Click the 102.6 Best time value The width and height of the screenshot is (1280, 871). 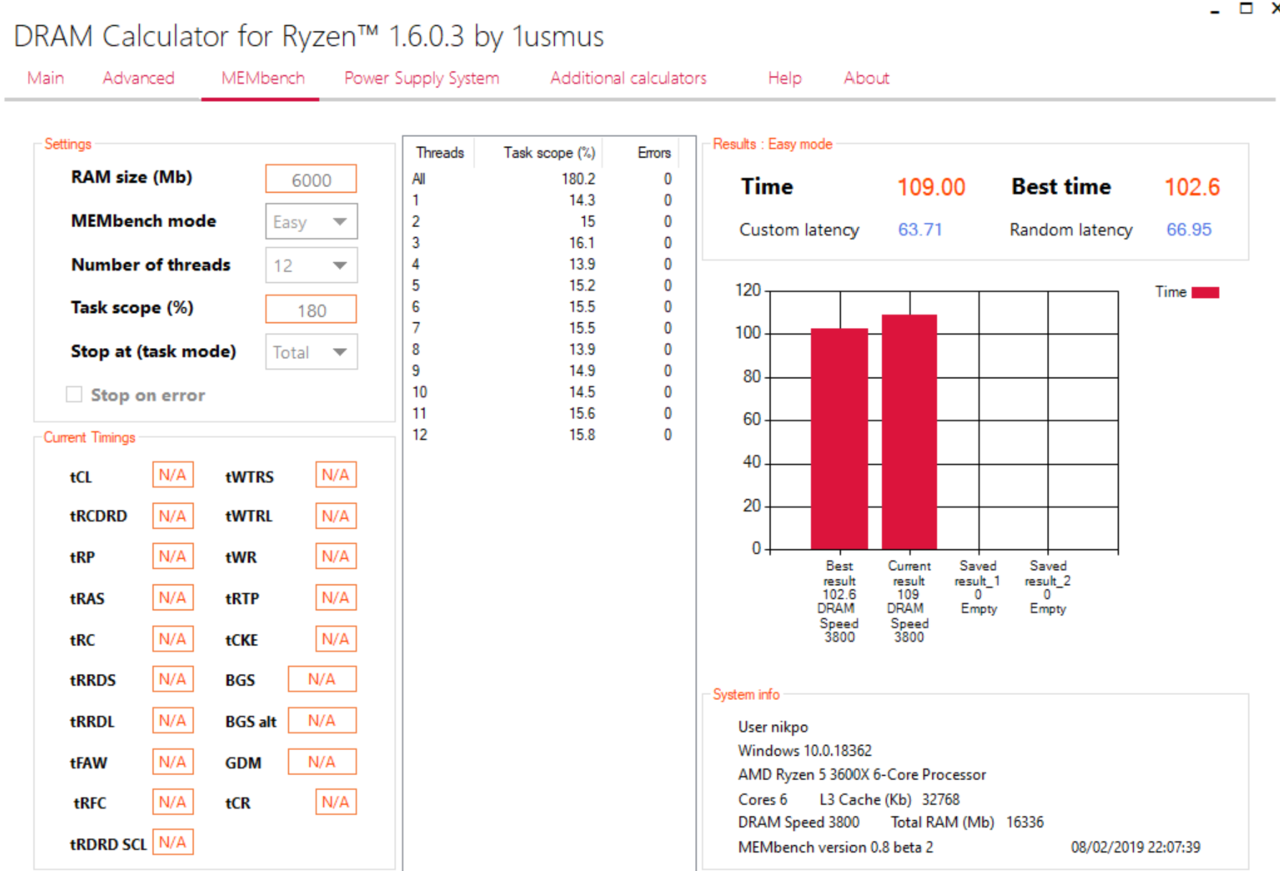coord(1192,187)
